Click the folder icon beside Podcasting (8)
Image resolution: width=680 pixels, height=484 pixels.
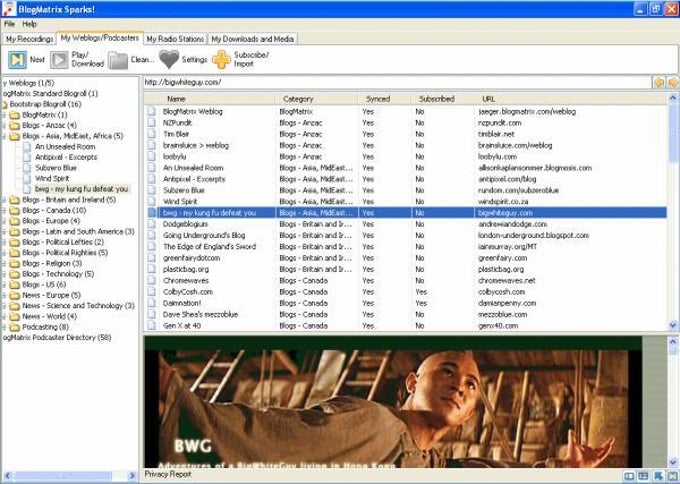click(15, 327)
